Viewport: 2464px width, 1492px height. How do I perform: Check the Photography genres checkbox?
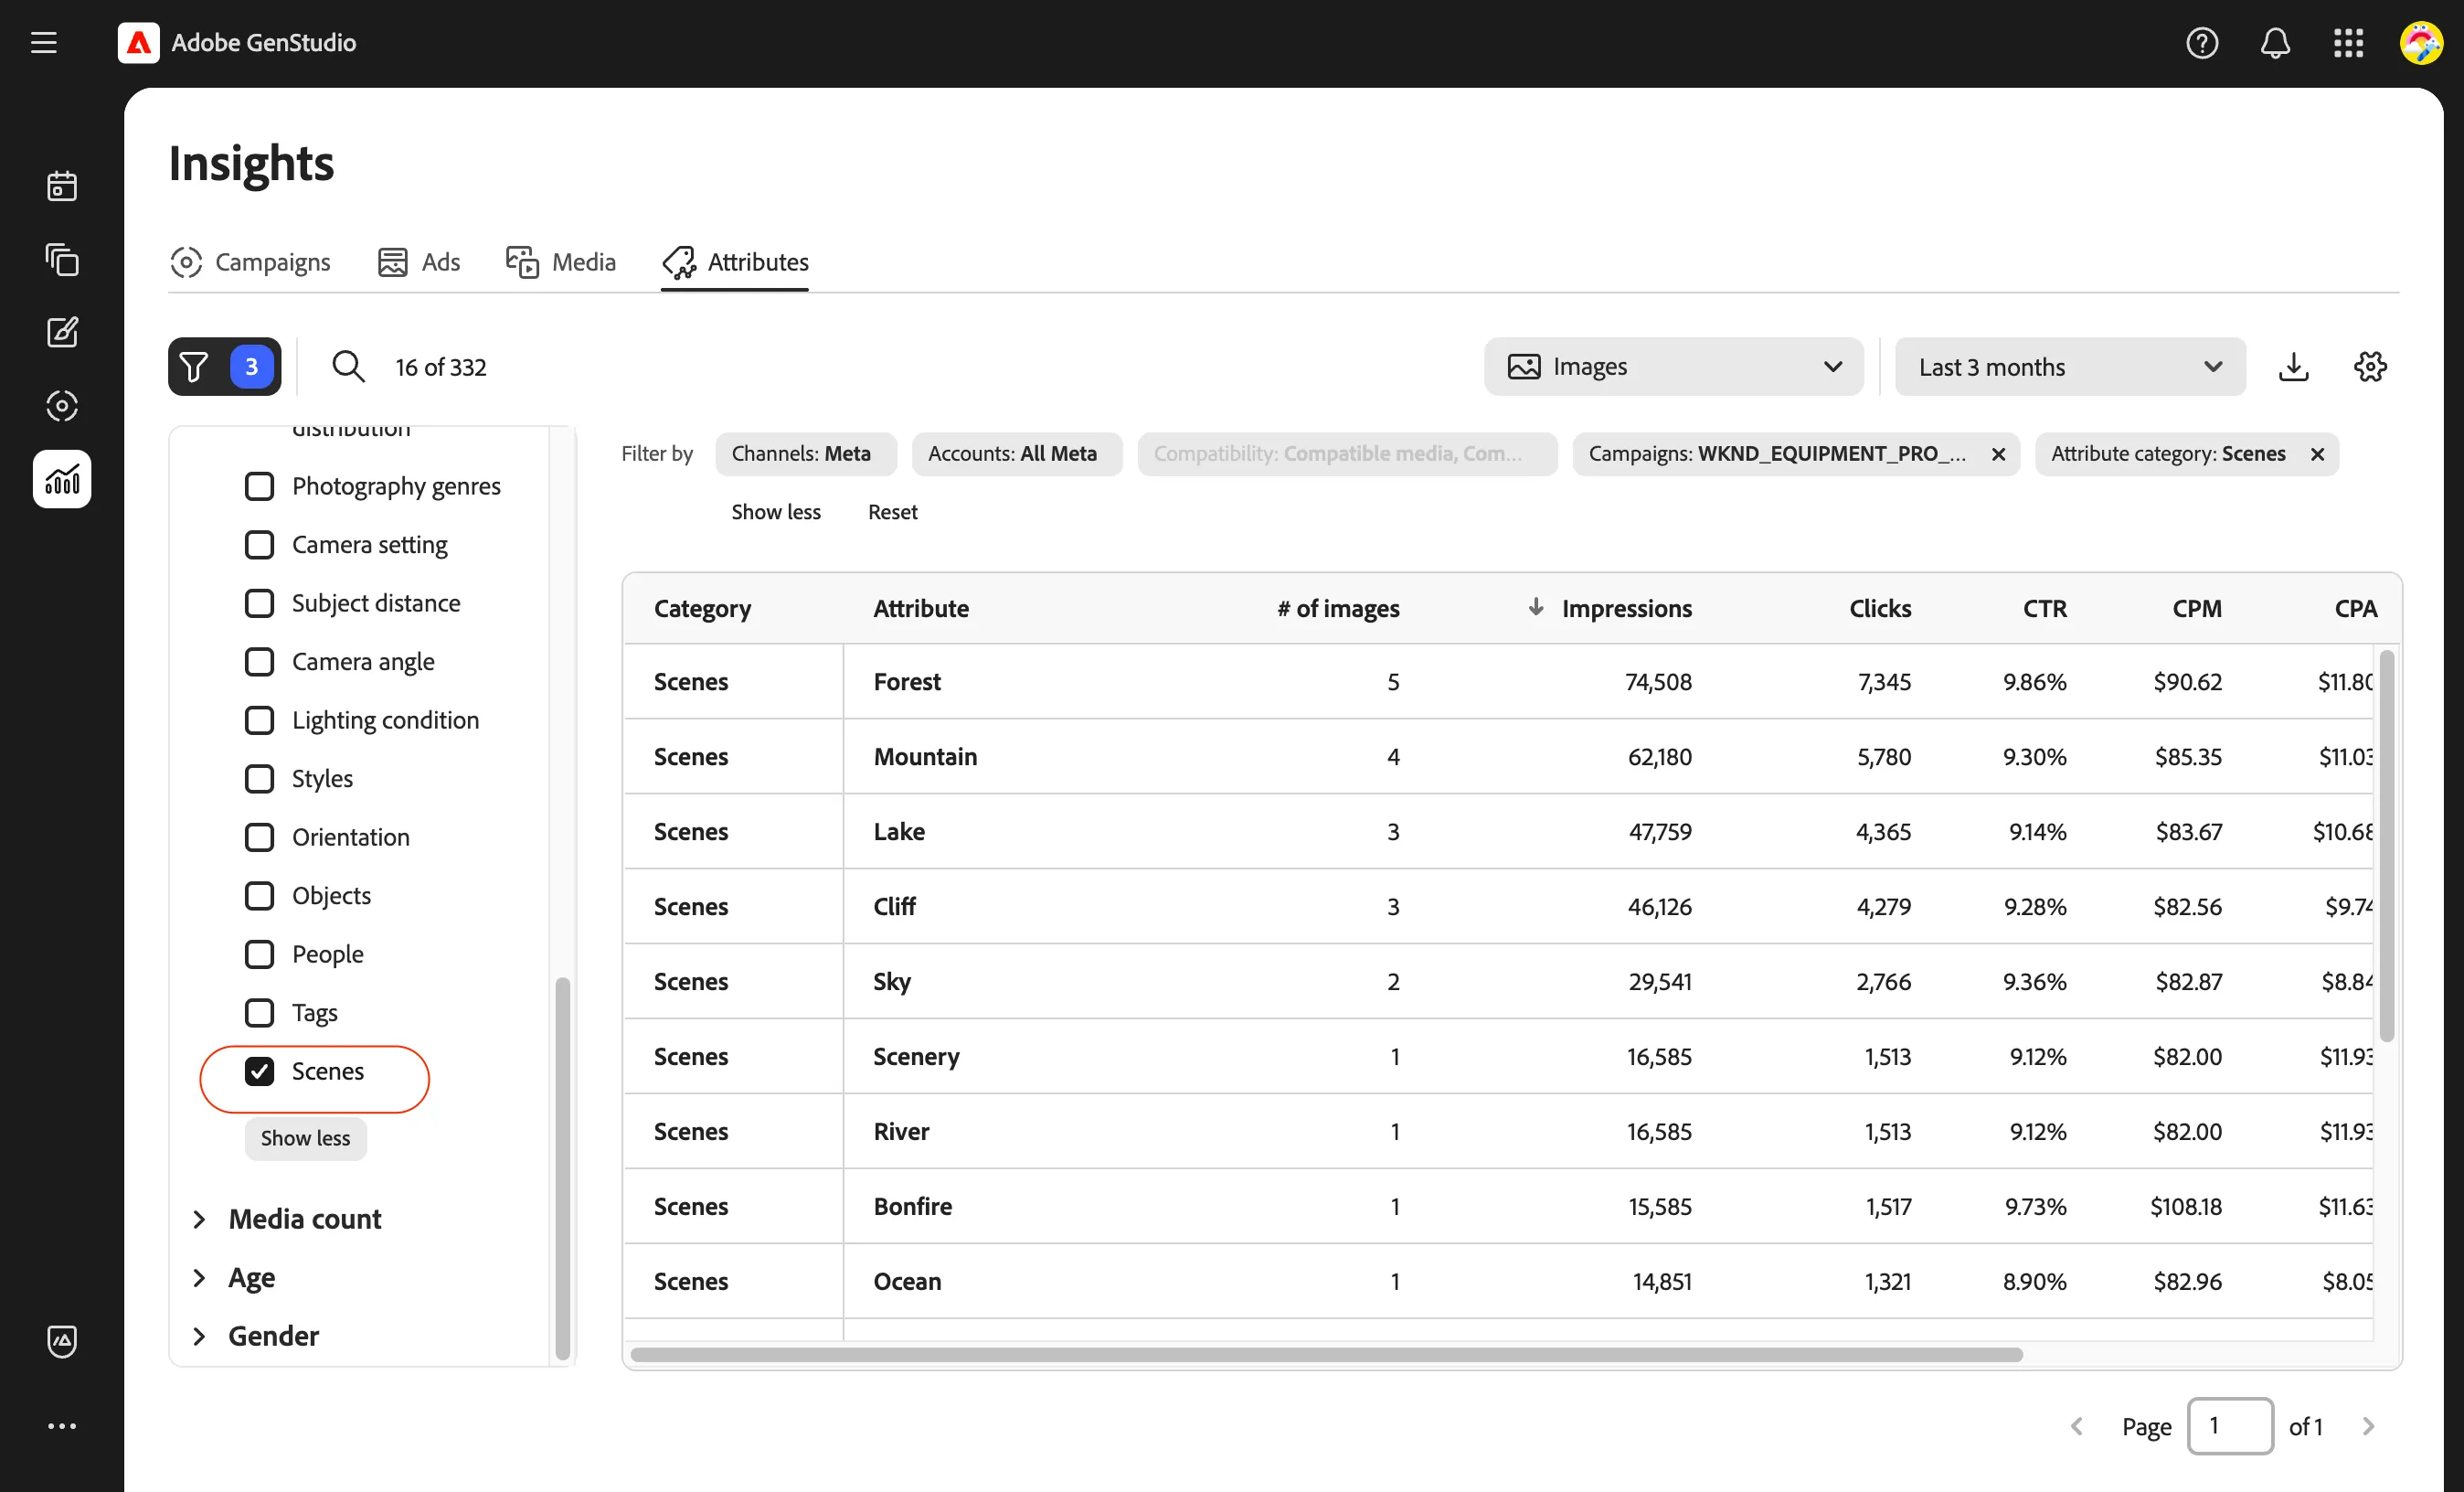[x=259, y=486]
